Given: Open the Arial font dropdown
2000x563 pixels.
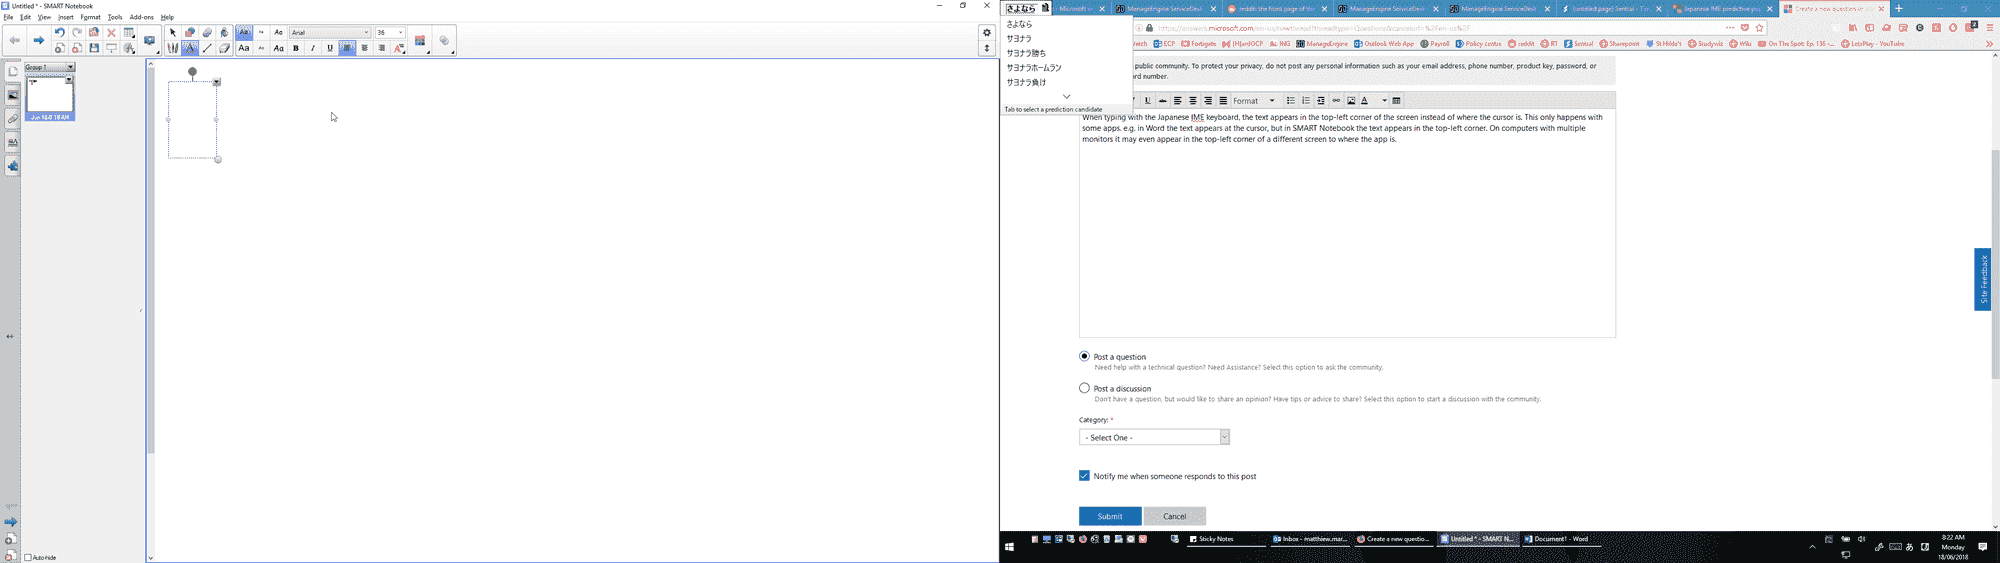Looking at the screenshot, I should pyautogui.click(x=330, y=32).
